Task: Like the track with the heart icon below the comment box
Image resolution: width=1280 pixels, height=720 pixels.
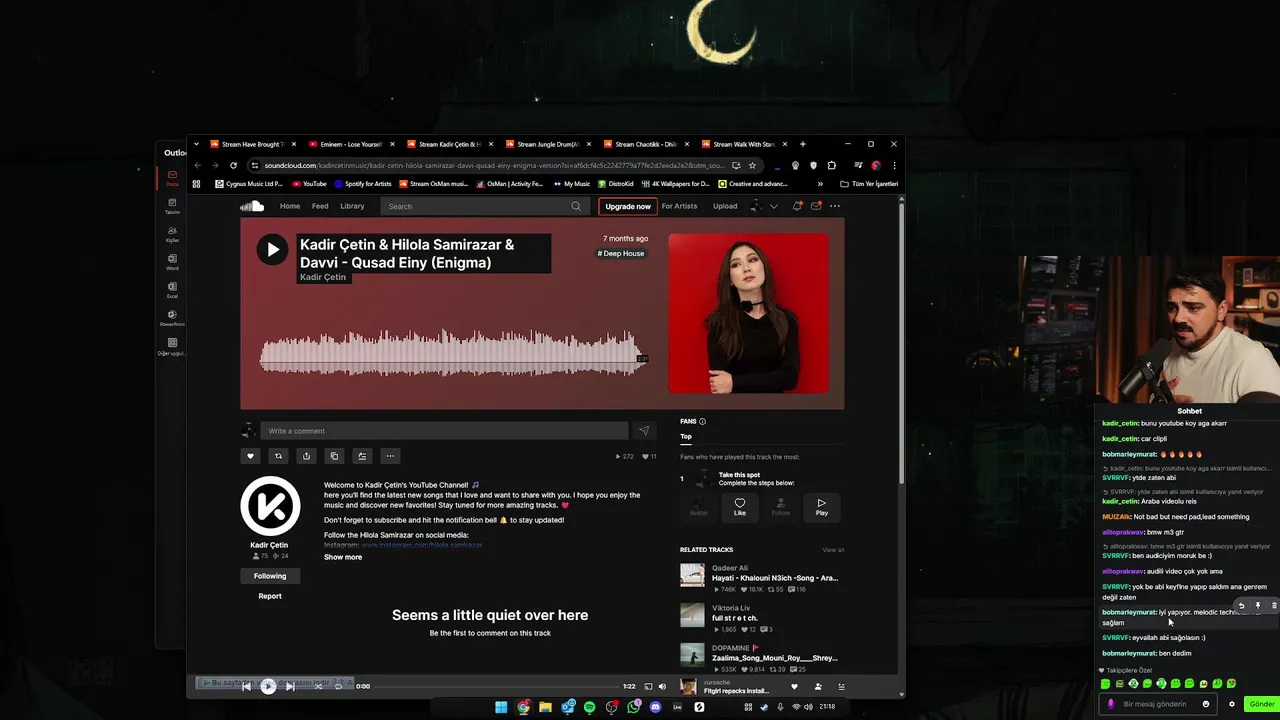Action: coord(251,456)
